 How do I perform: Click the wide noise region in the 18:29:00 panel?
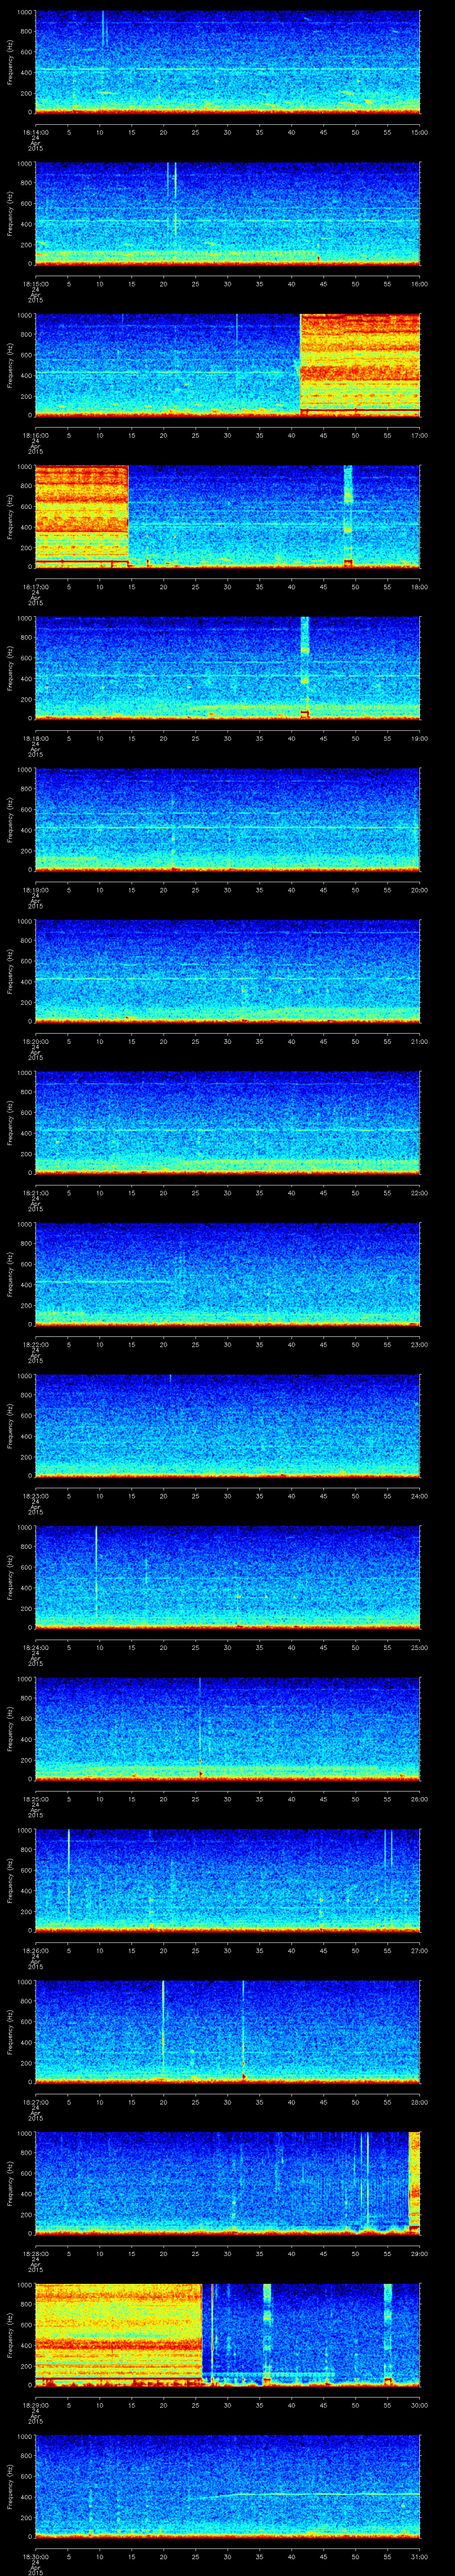(118, 2335)
